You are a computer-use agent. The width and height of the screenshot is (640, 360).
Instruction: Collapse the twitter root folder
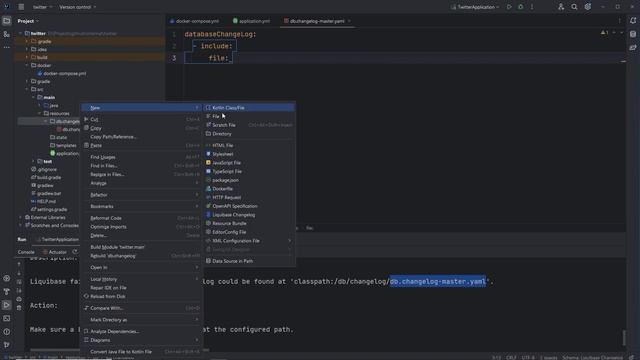20,33
